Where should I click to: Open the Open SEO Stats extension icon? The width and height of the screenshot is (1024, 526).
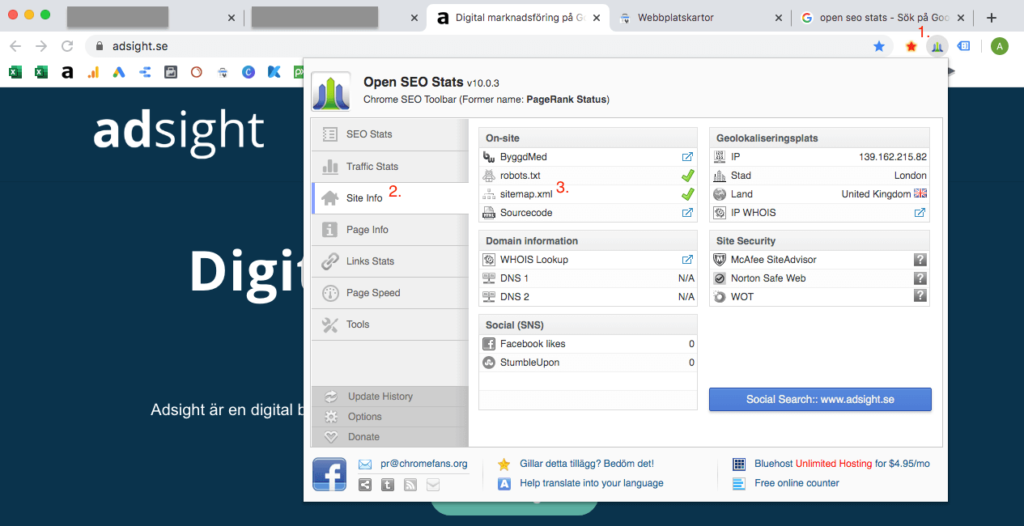(938, 46)
